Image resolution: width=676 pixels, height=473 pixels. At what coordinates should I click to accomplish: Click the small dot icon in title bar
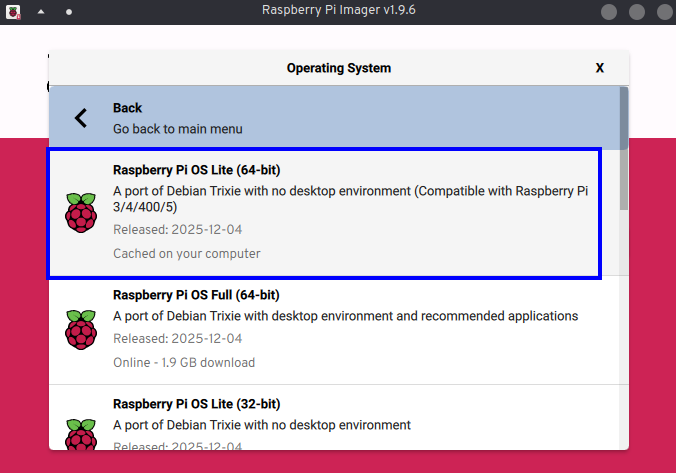[x=68, y=12]
